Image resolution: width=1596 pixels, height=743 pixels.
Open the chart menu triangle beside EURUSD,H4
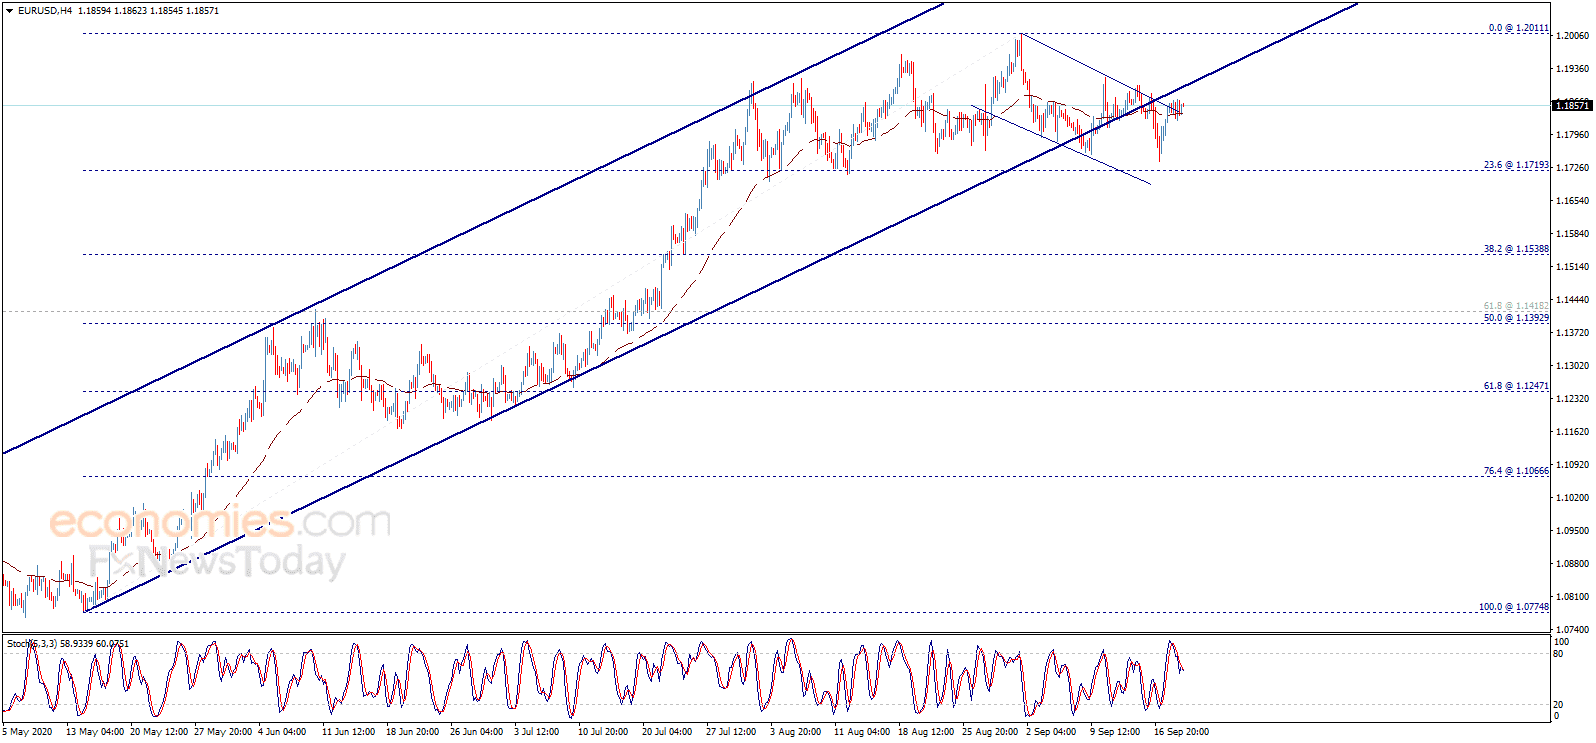click(x=9, y=11)
